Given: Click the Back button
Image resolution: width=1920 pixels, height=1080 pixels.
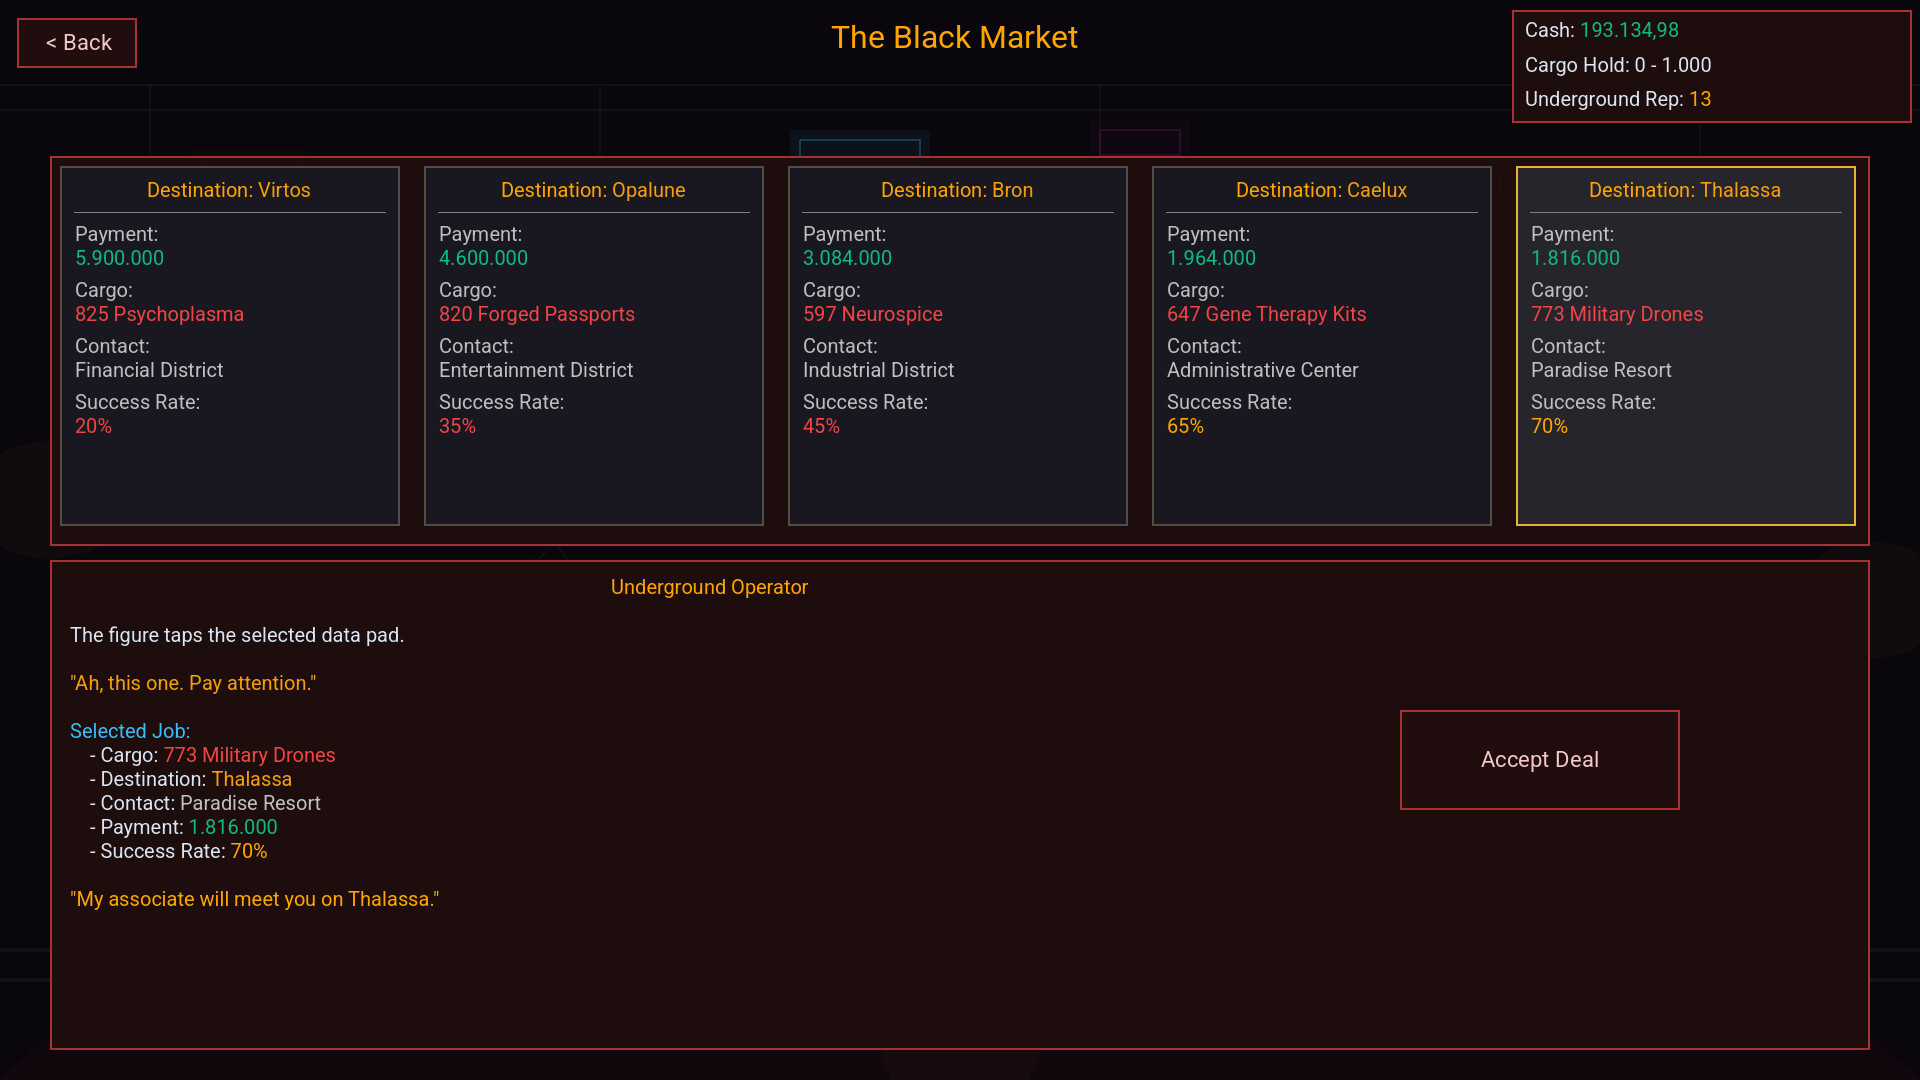Looking at the screenshot, I should [77, 43].
